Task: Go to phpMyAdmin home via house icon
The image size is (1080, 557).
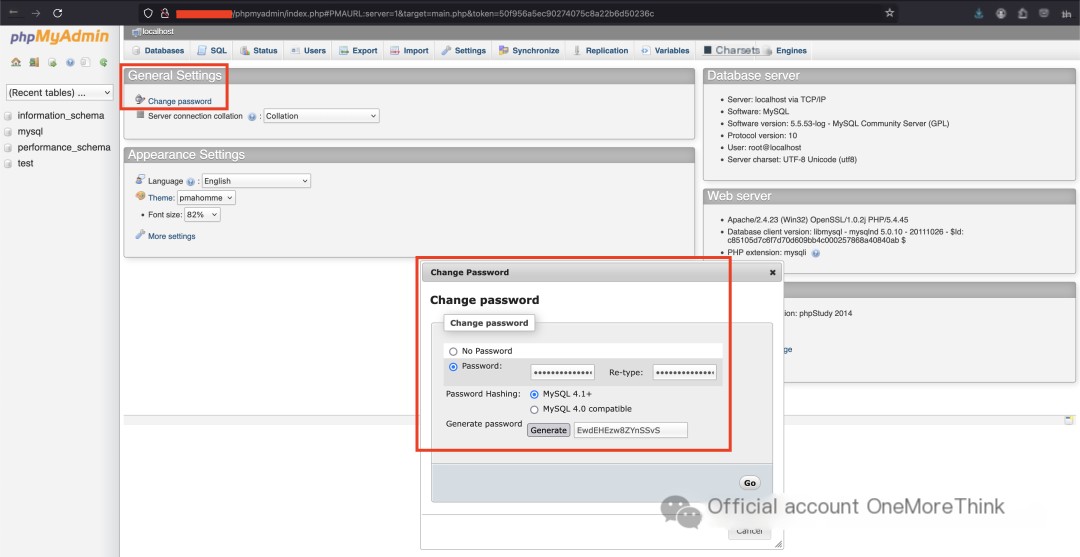Action: pyautogui.click(x=16, y=63)
